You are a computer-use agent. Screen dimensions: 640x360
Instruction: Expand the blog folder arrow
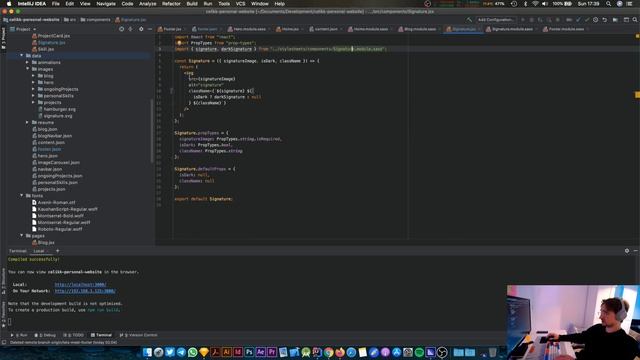coord(33,76)
